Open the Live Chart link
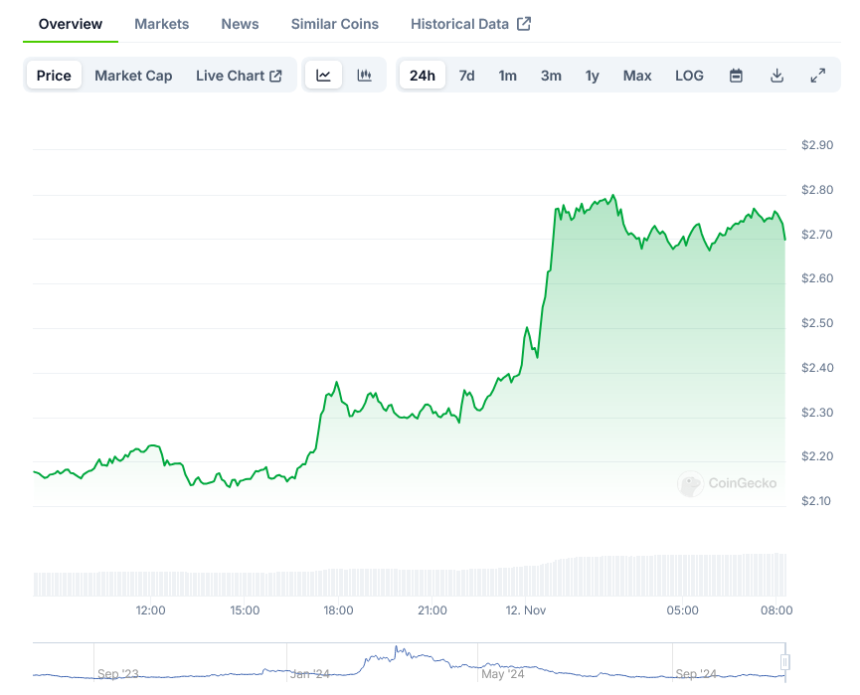Viewport: 860px width, 695px height. coord(239,75)
